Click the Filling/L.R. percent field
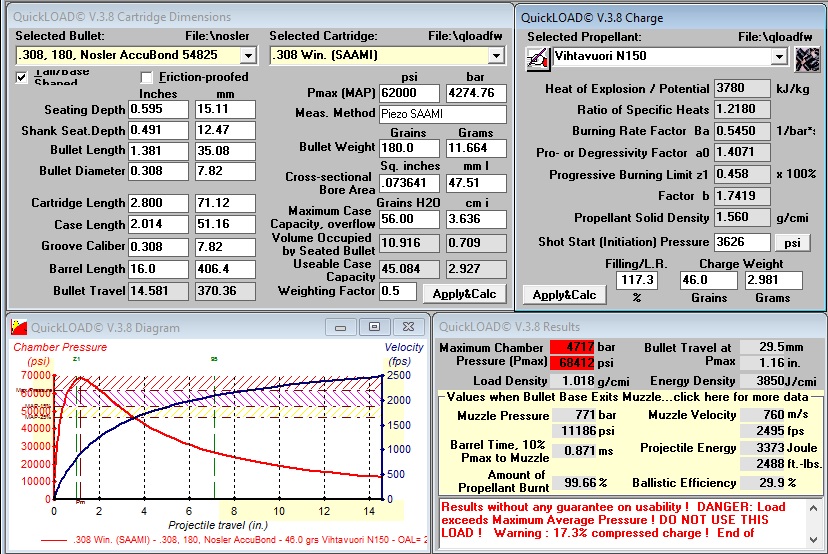Viewport: 828px width, 554px height. (x=637, y=280)
